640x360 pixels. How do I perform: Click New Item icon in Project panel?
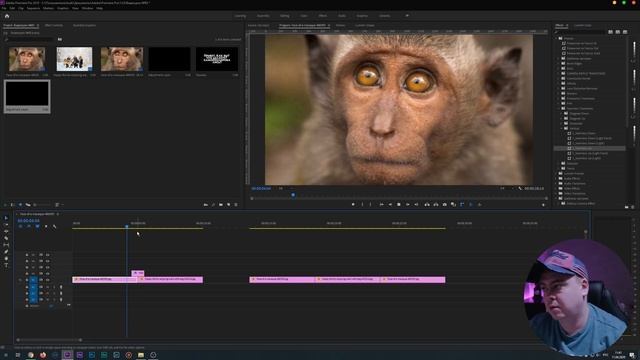[x=229, y=205]
